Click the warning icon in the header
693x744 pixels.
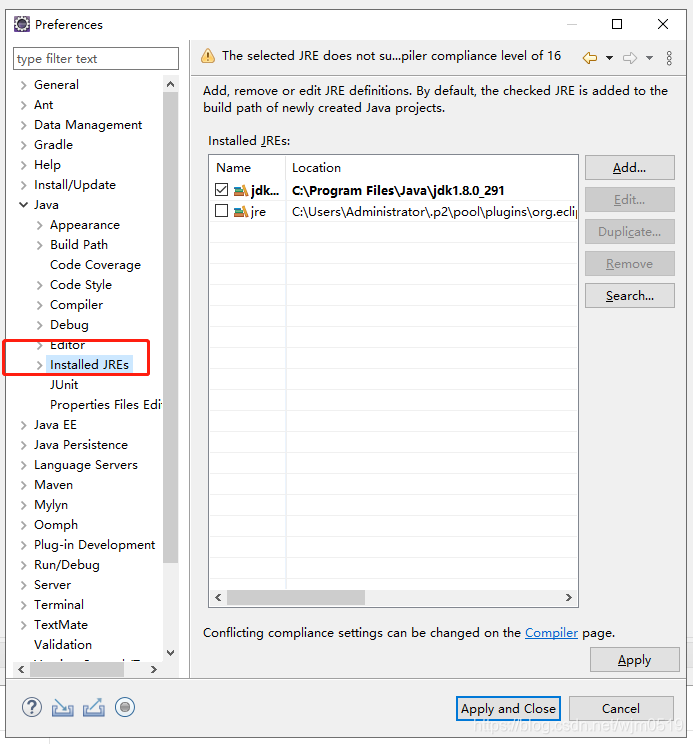point(208,56)
